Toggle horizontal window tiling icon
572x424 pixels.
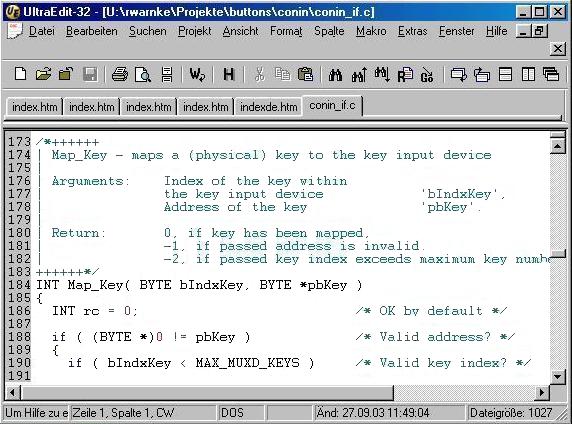pos(505,74)
